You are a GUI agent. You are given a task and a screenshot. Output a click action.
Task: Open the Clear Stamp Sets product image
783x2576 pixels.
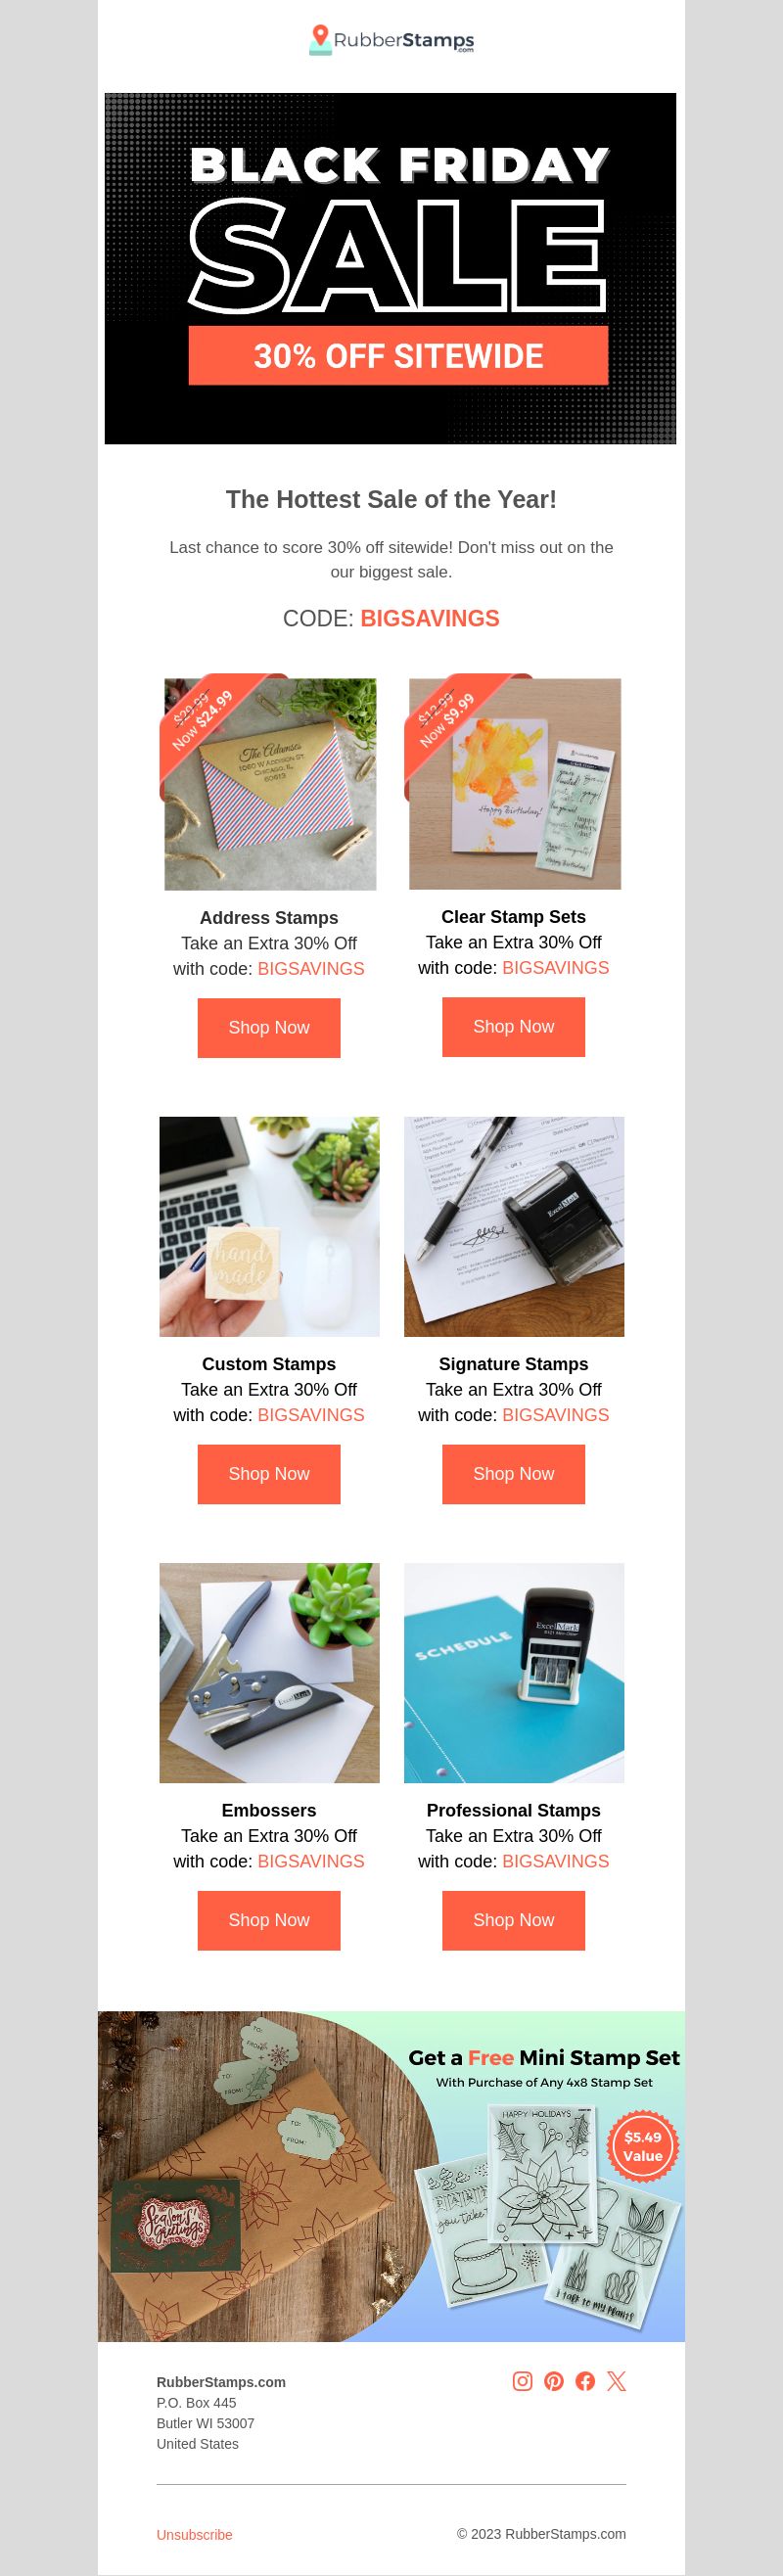coord(513,782)
